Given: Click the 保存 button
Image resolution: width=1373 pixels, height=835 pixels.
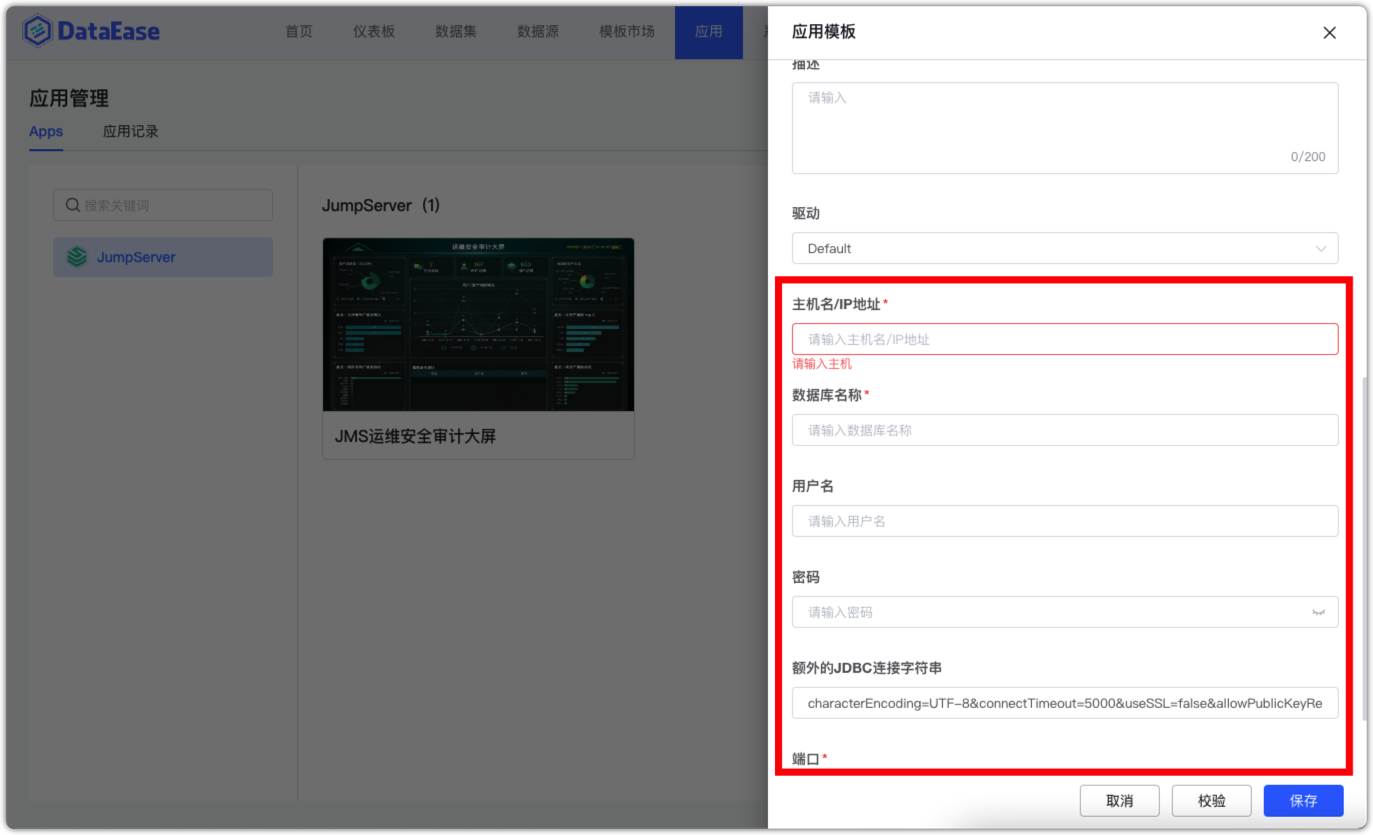Looking at the screenshot, I should 1303,800.
